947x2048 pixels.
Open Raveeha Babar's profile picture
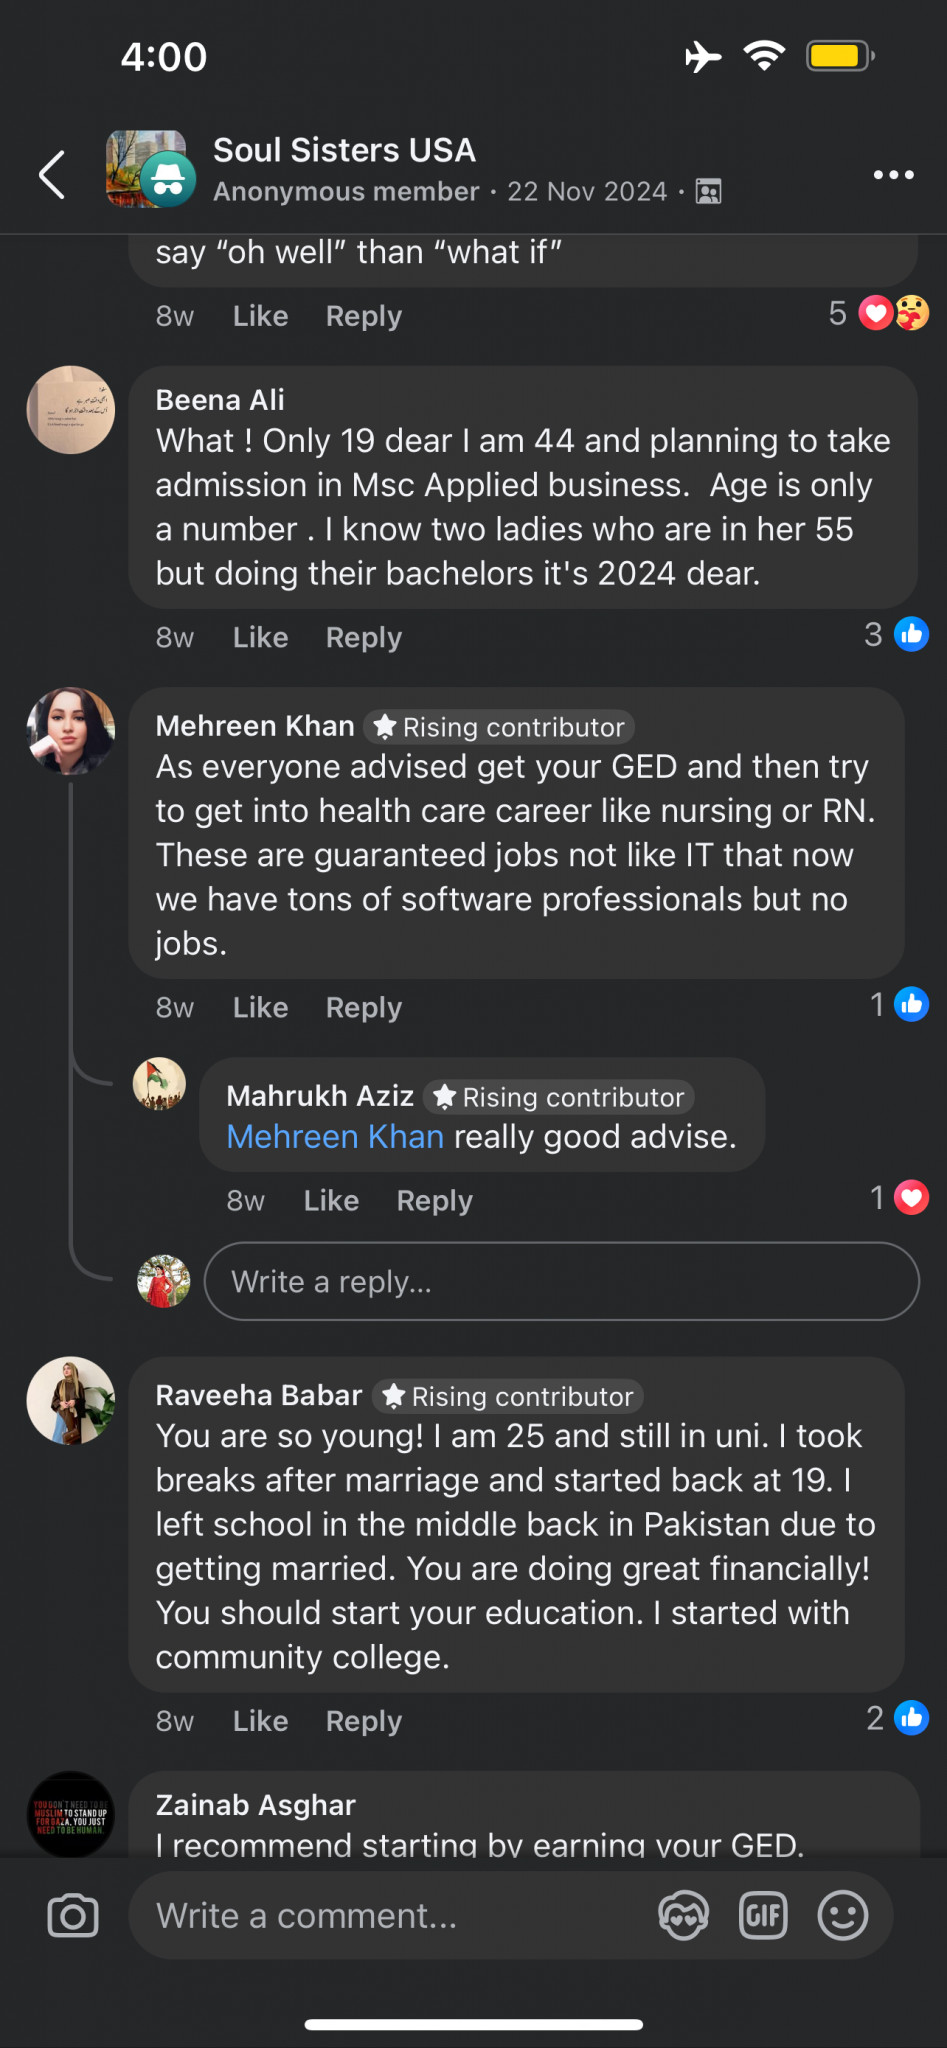70,1400
